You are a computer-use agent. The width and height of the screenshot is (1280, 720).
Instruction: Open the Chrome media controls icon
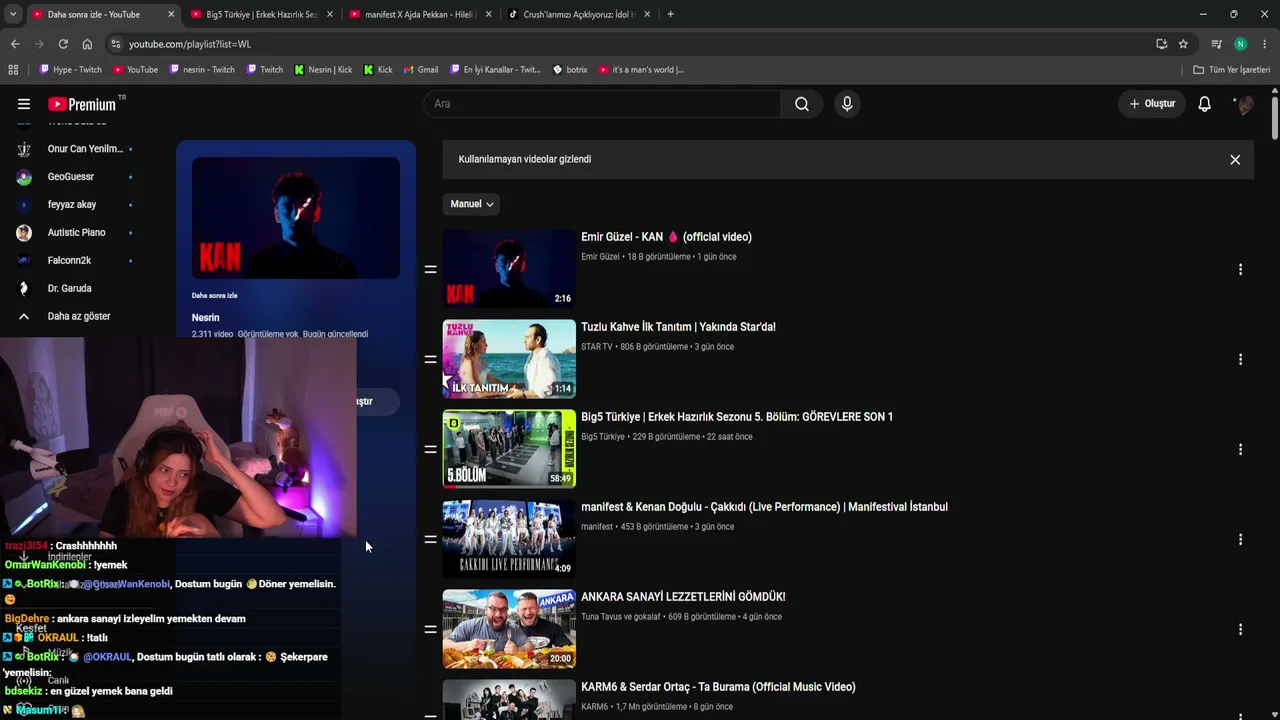coord(1217,44)
